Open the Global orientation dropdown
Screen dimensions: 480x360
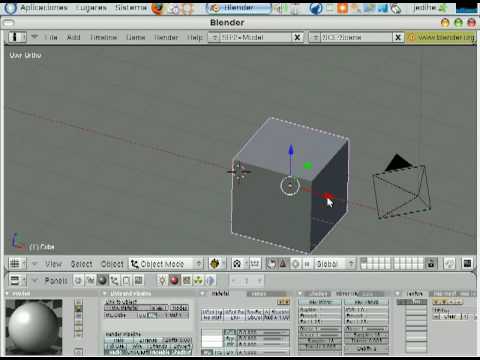point(335,264)
